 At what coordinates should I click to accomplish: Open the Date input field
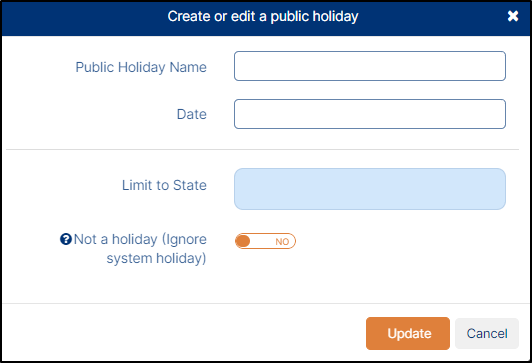pos(370,114)
